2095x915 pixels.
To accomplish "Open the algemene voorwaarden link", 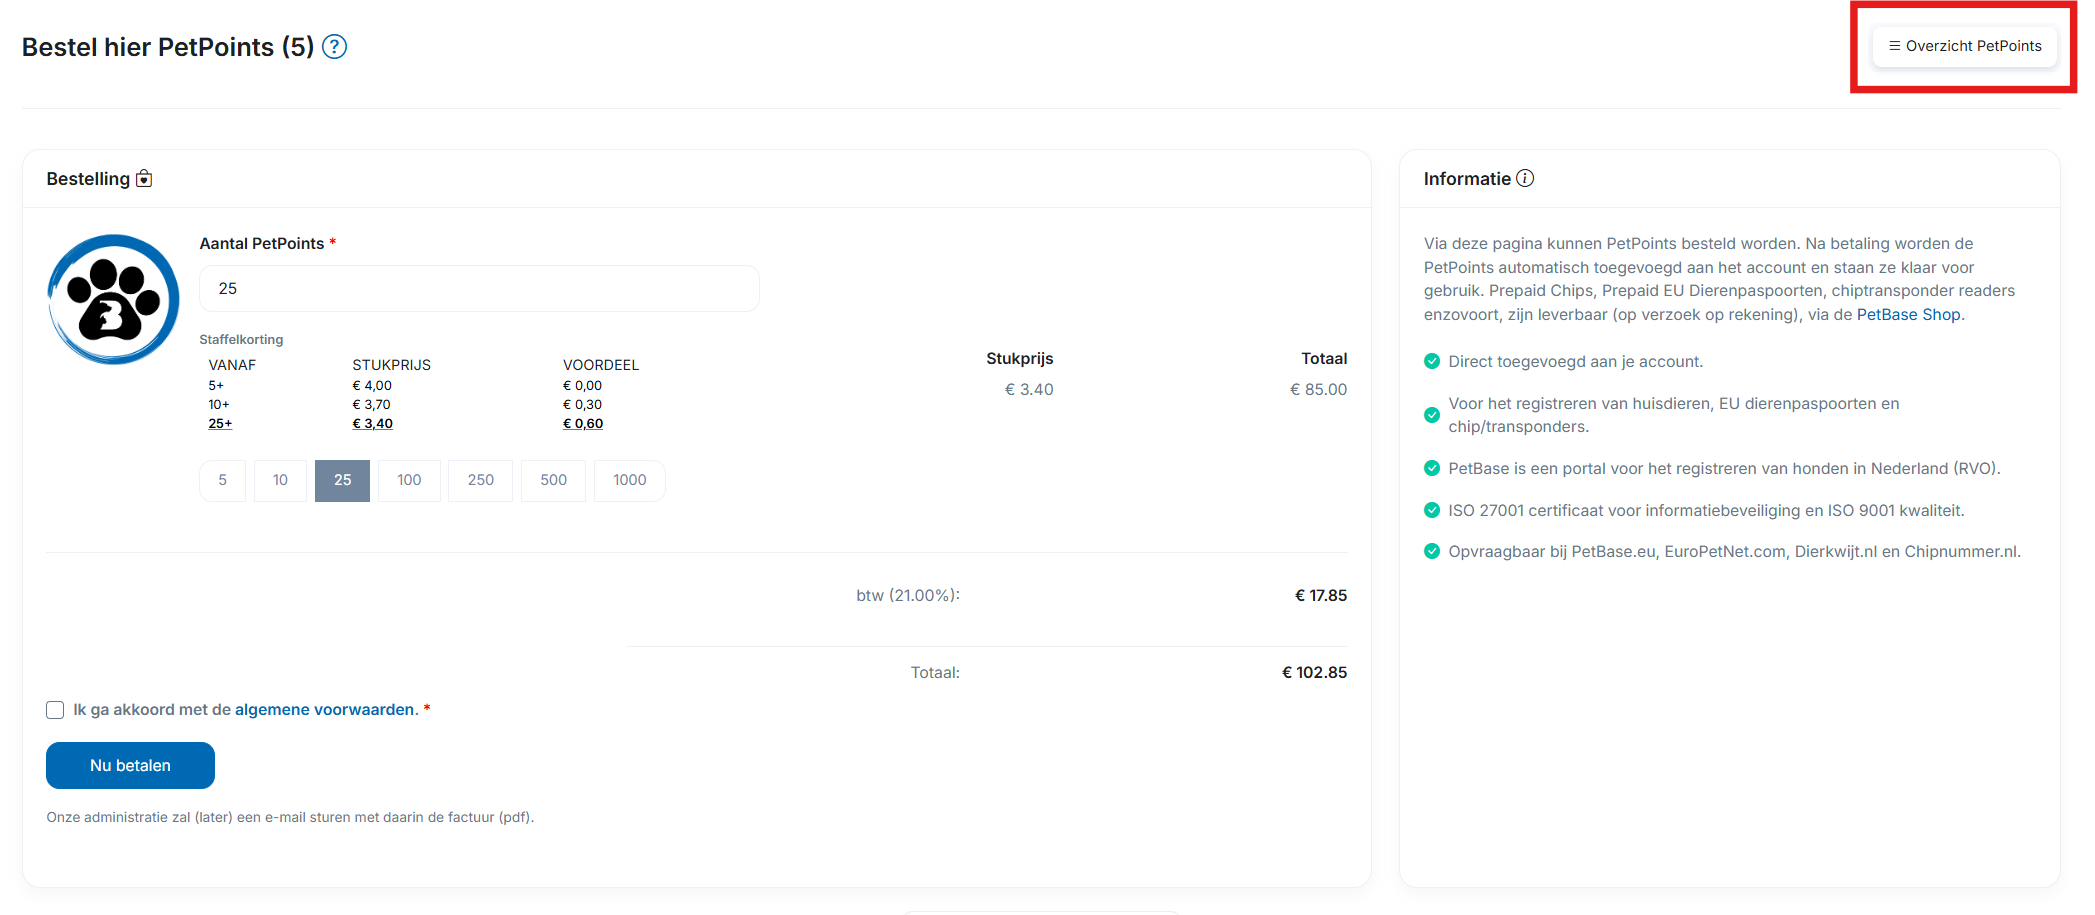I will coord(325,710).
